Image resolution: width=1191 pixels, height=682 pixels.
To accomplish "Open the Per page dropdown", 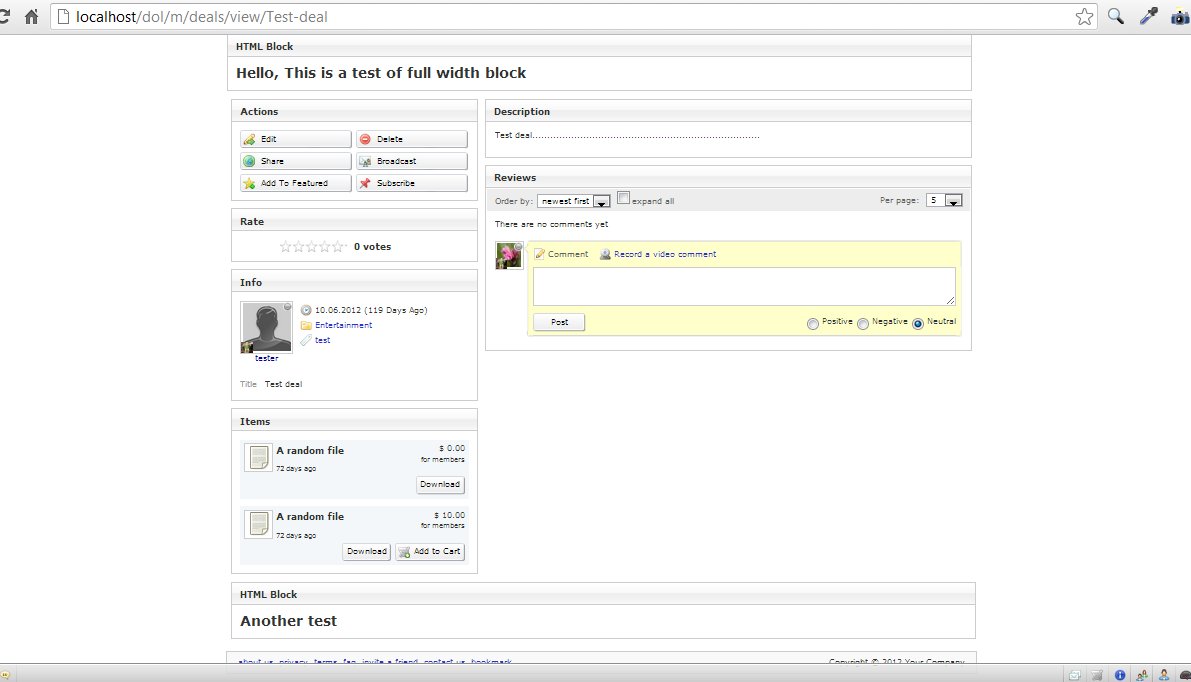I will 943,201.
